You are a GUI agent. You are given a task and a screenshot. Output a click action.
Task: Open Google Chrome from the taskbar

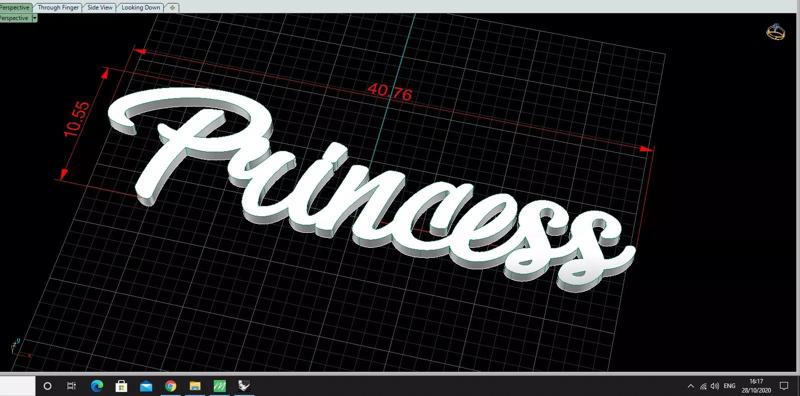pyautogui.click(x=170, y=386)
